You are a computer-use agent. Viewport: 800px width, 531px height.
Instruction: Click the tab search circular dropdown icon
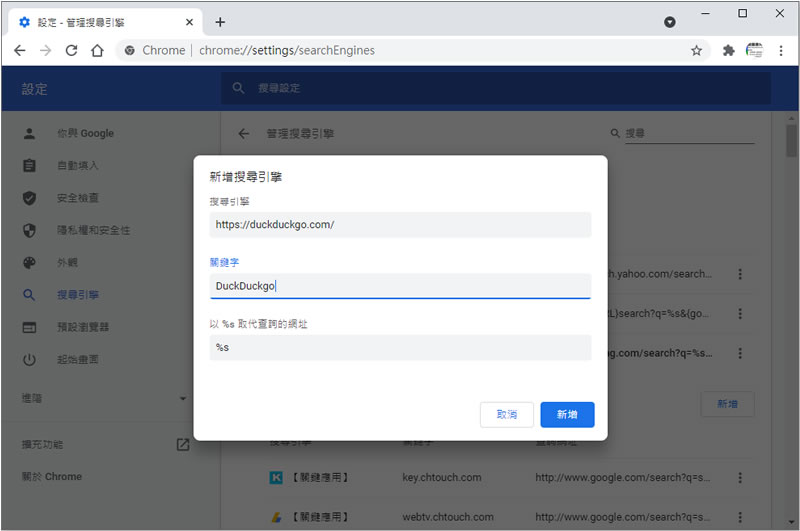pyautogui.click(x=670, y=22)
